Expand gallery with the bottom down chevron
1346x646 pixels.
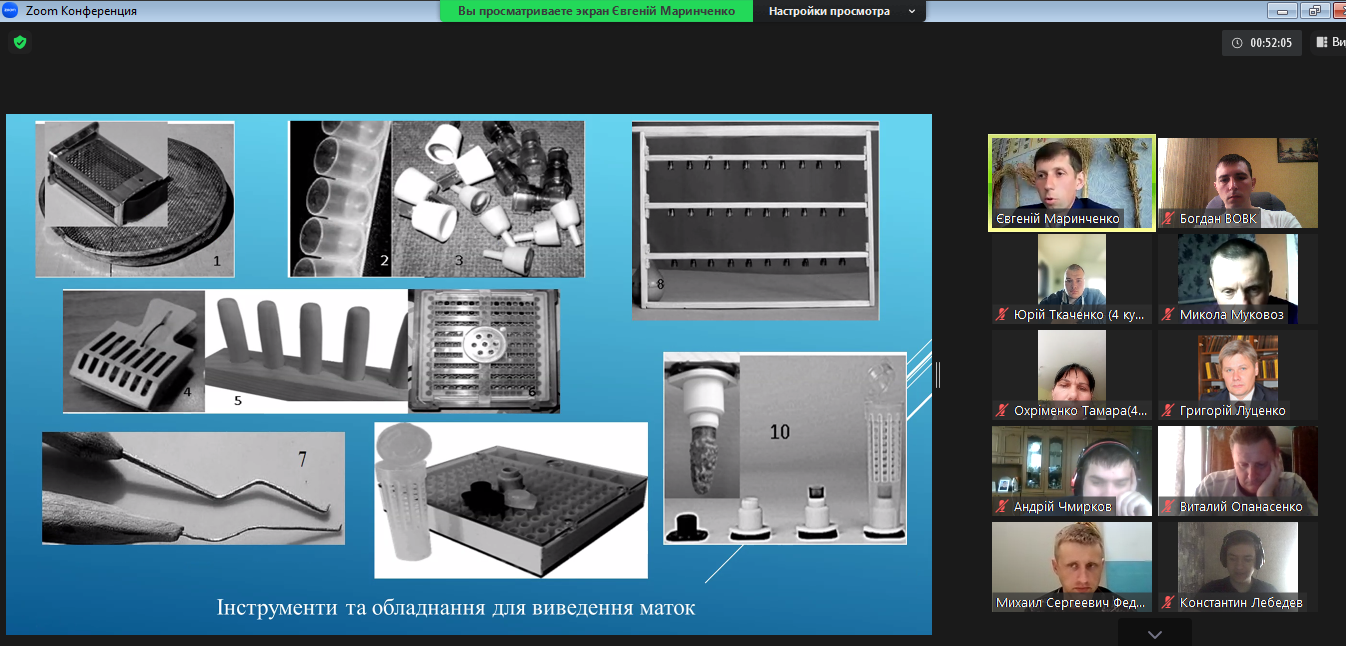[1154, 634]
